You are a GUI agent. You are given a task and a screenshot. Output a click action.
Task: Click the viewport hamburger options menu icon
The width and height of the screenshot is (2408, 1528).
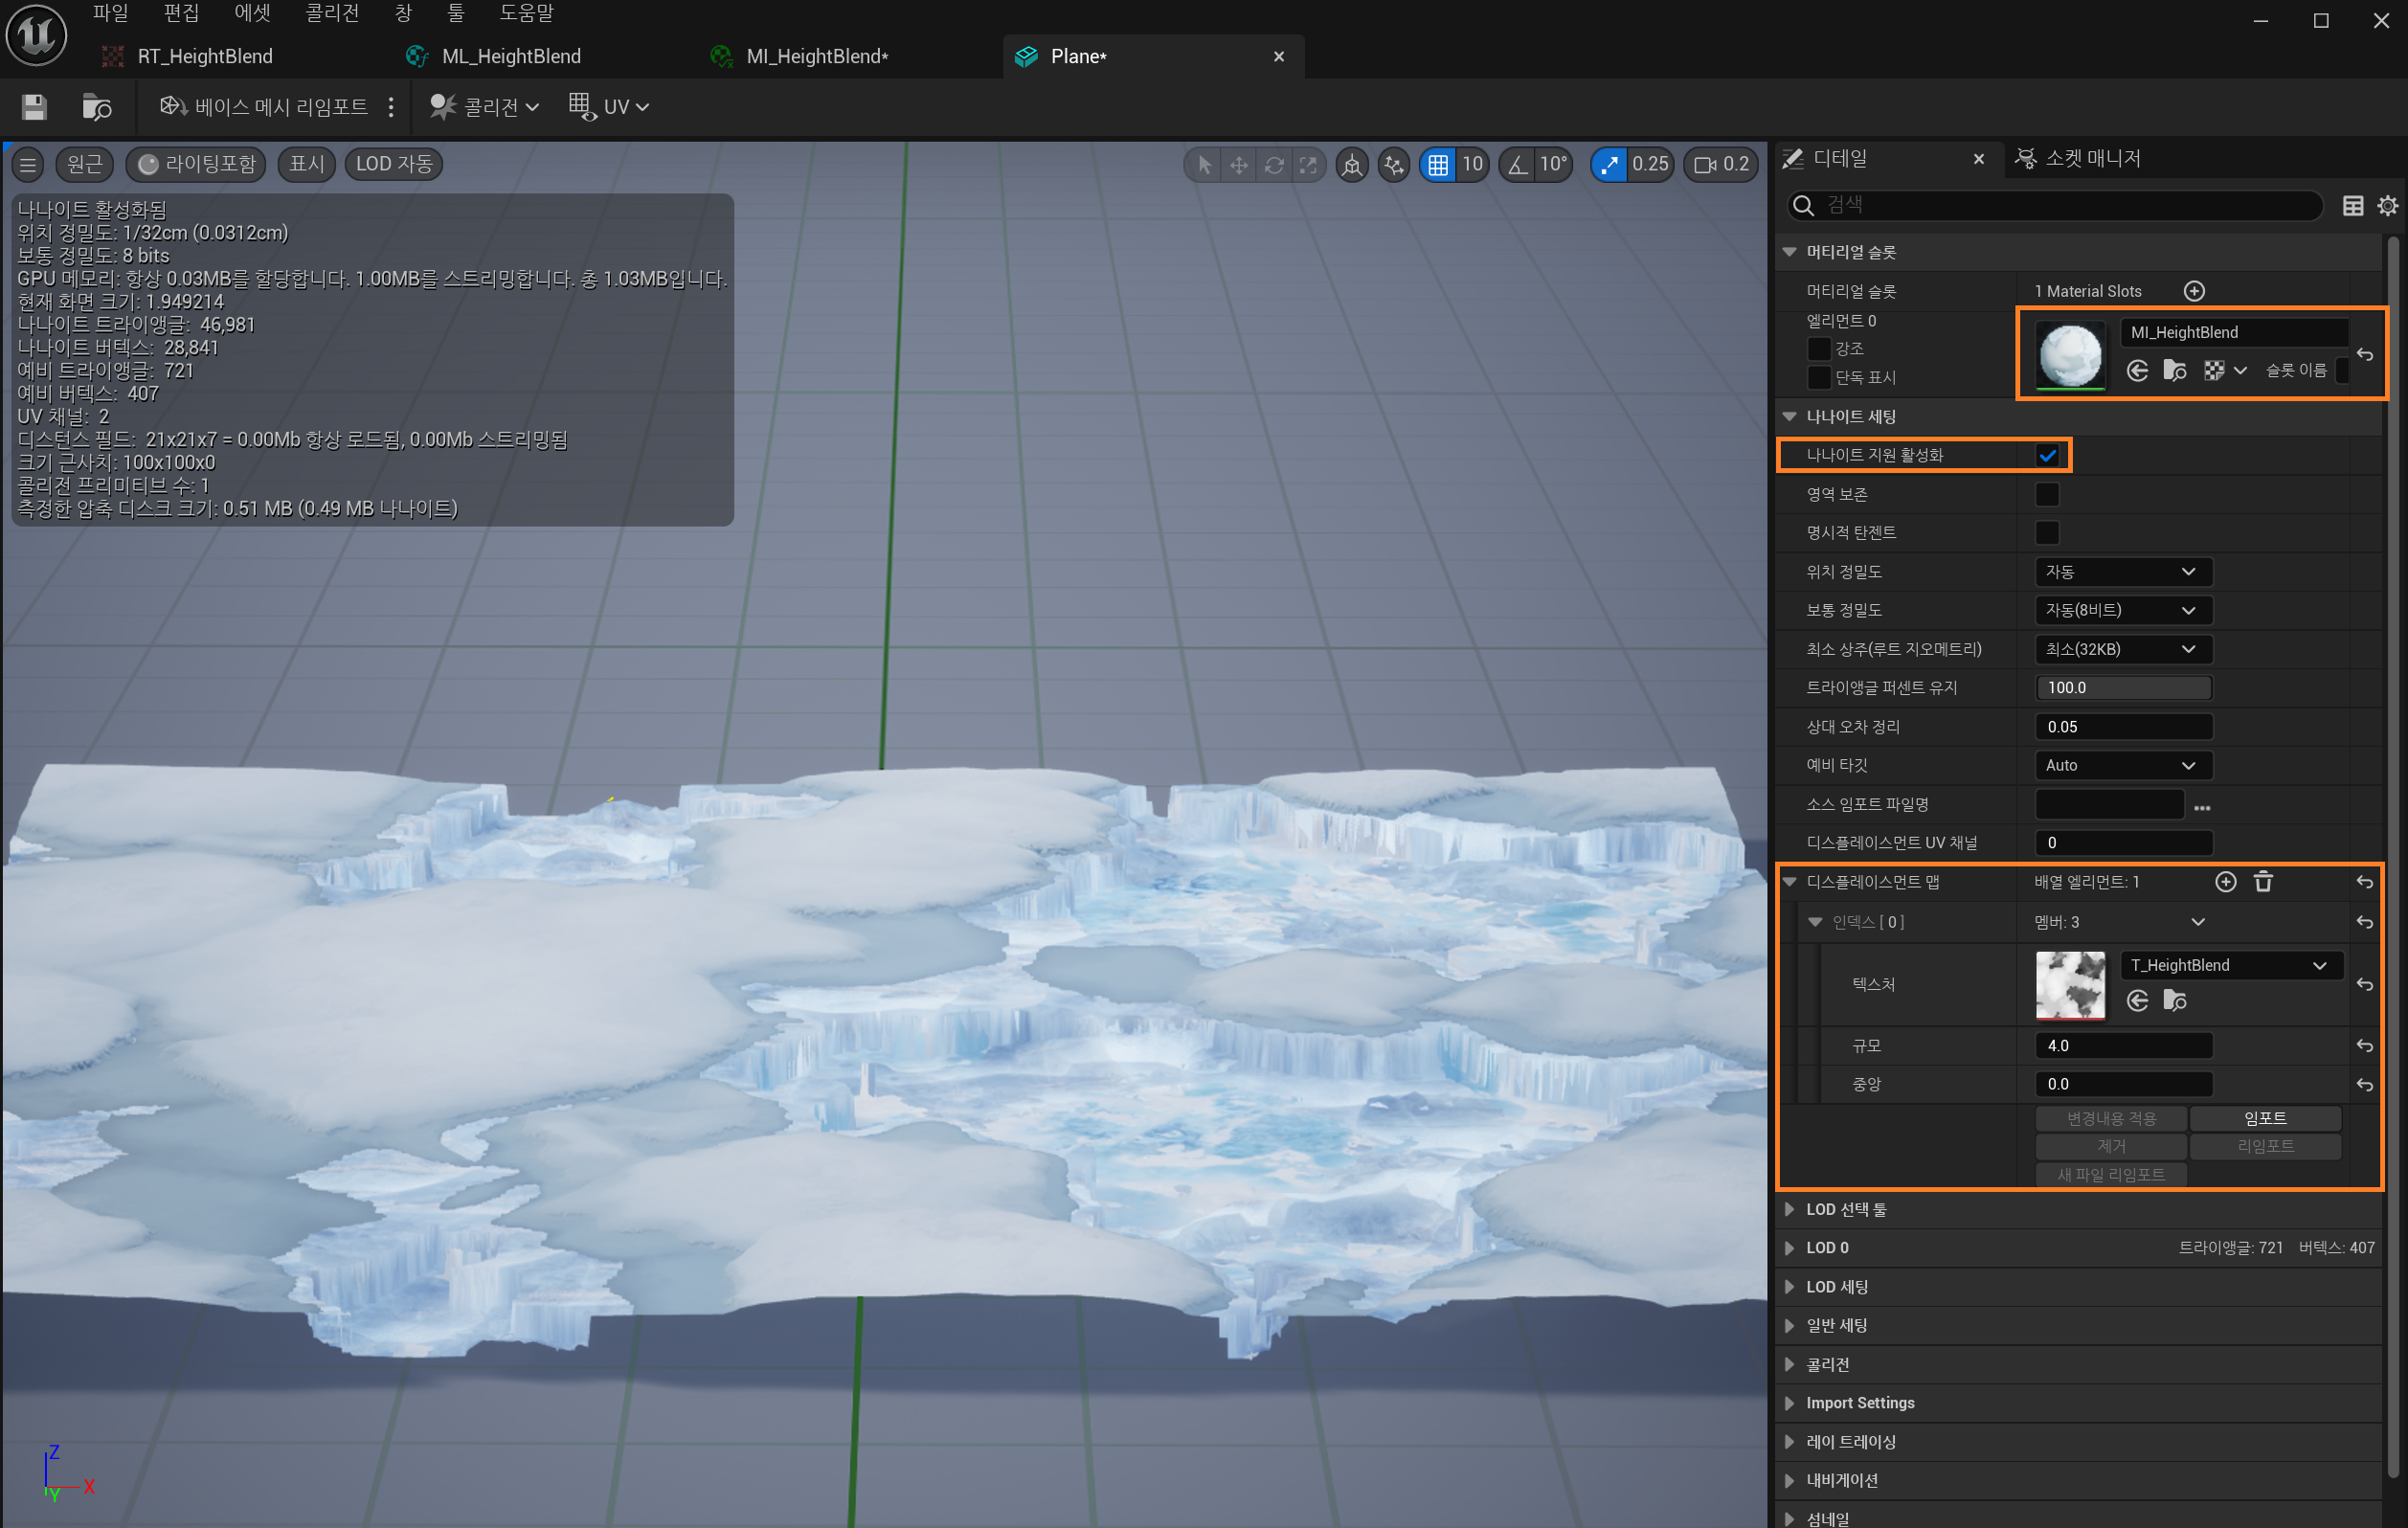click(x=28, y=165)
